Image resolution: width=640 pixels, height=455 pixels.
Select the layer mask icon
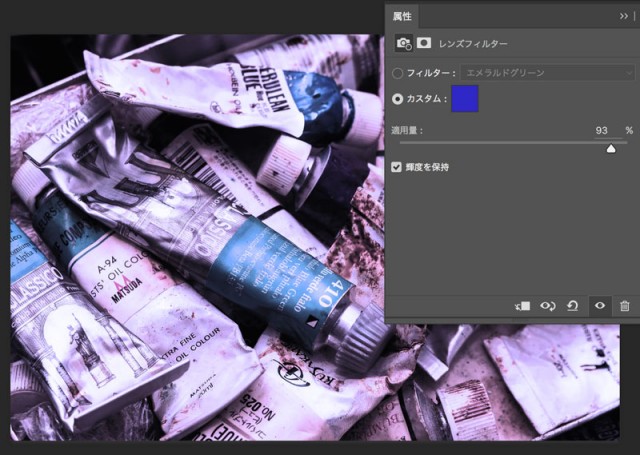(424, 43)
